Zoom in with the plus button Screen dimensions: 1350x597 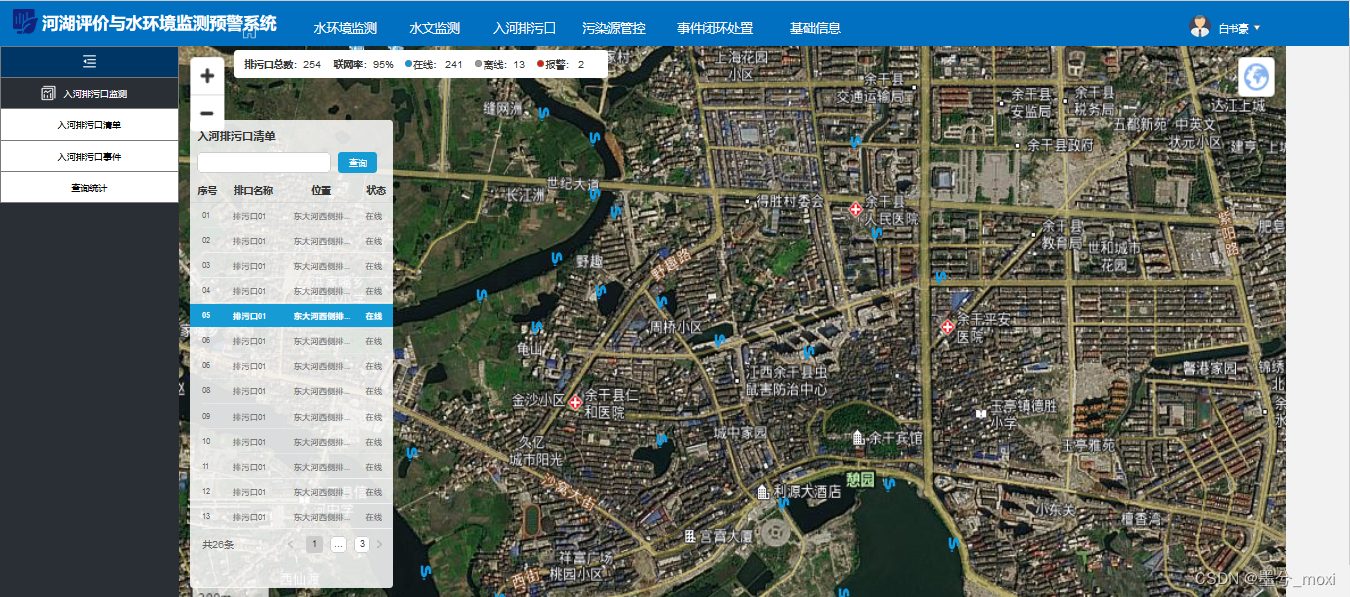(x=208, y=75)
